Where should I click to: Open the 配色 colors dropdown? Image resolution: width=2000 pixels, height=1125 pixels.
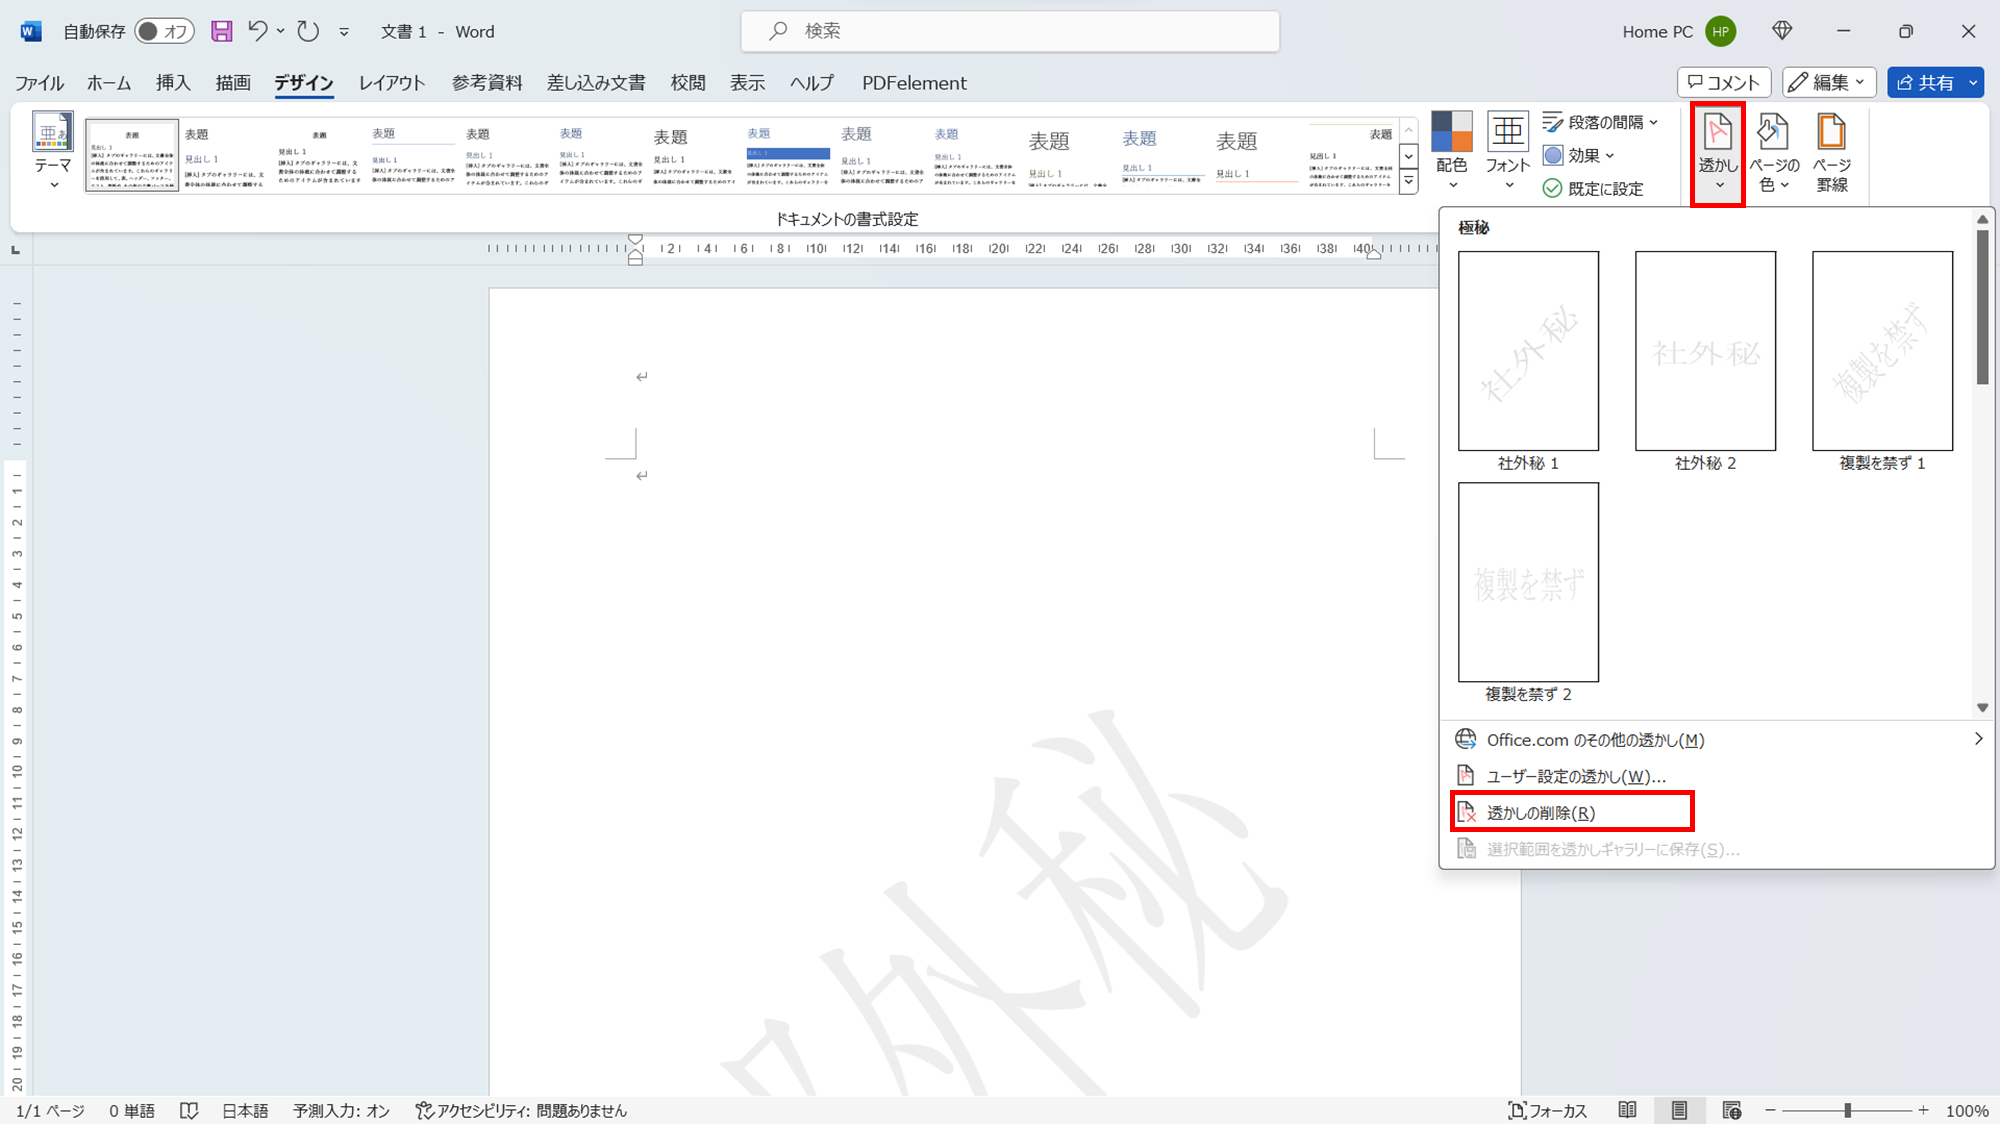click(x=1452, y=151)
